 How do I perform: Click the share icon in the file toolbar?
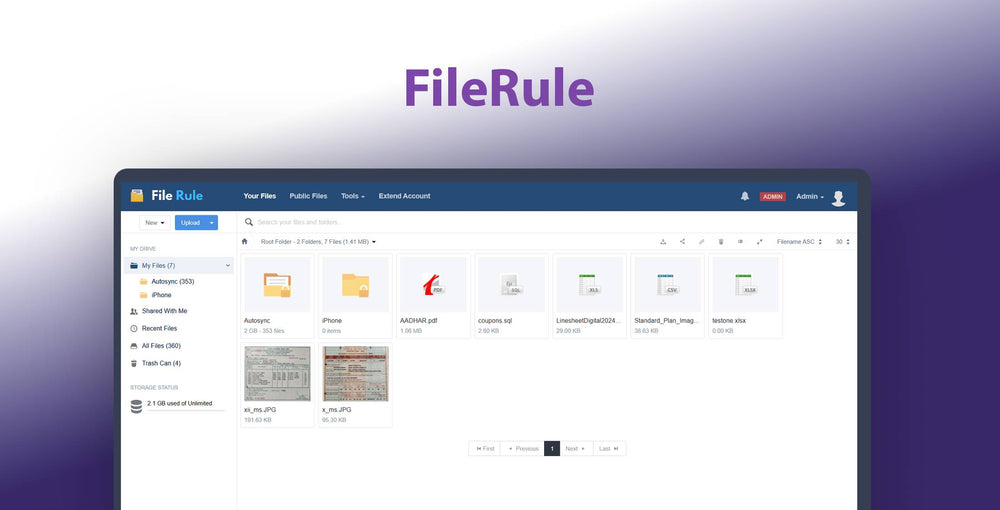[x=682, y=241]
